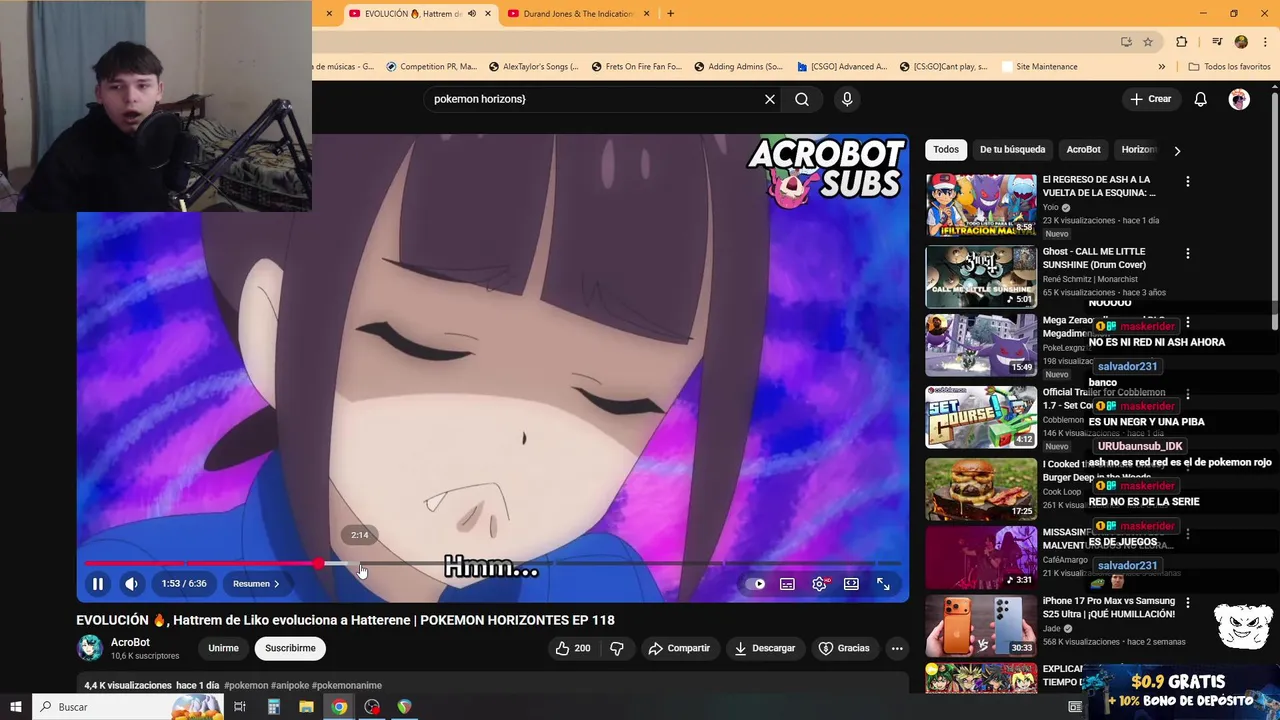This screenshot has height=720, width=1280.
Task: Open the '[CSGO] Advanced A...' bookmark
Action: pyautogui.click(x=842, y=67)
